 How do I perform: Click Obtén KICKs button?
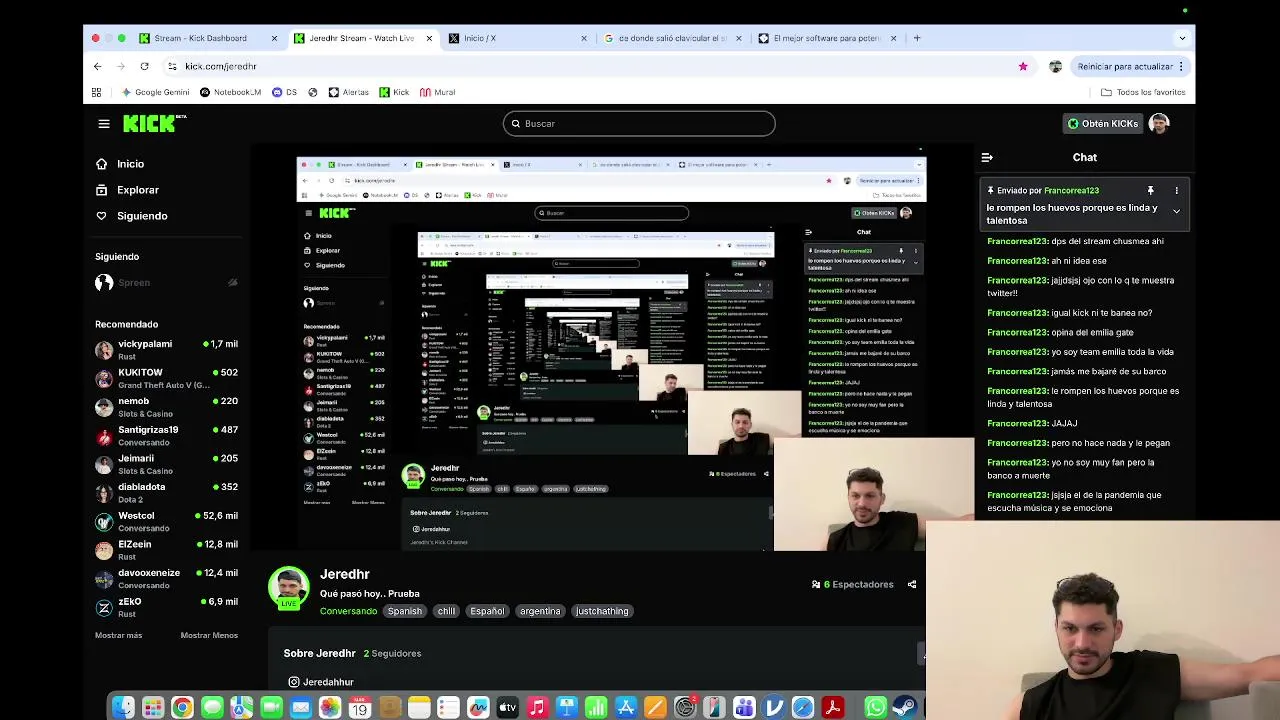tap(1102, 124)
